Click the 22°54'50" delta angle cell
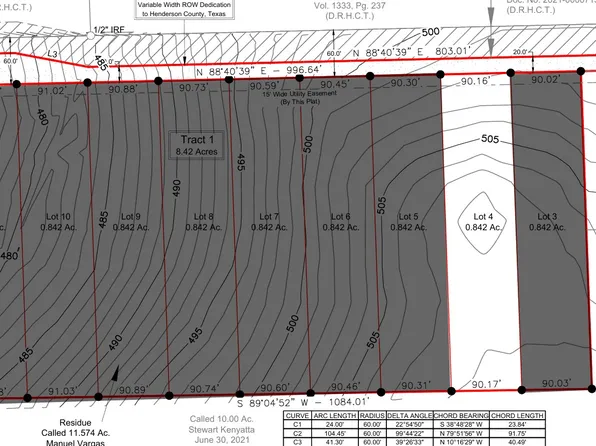This screenshot has height=446, width=596. (409, 424)
